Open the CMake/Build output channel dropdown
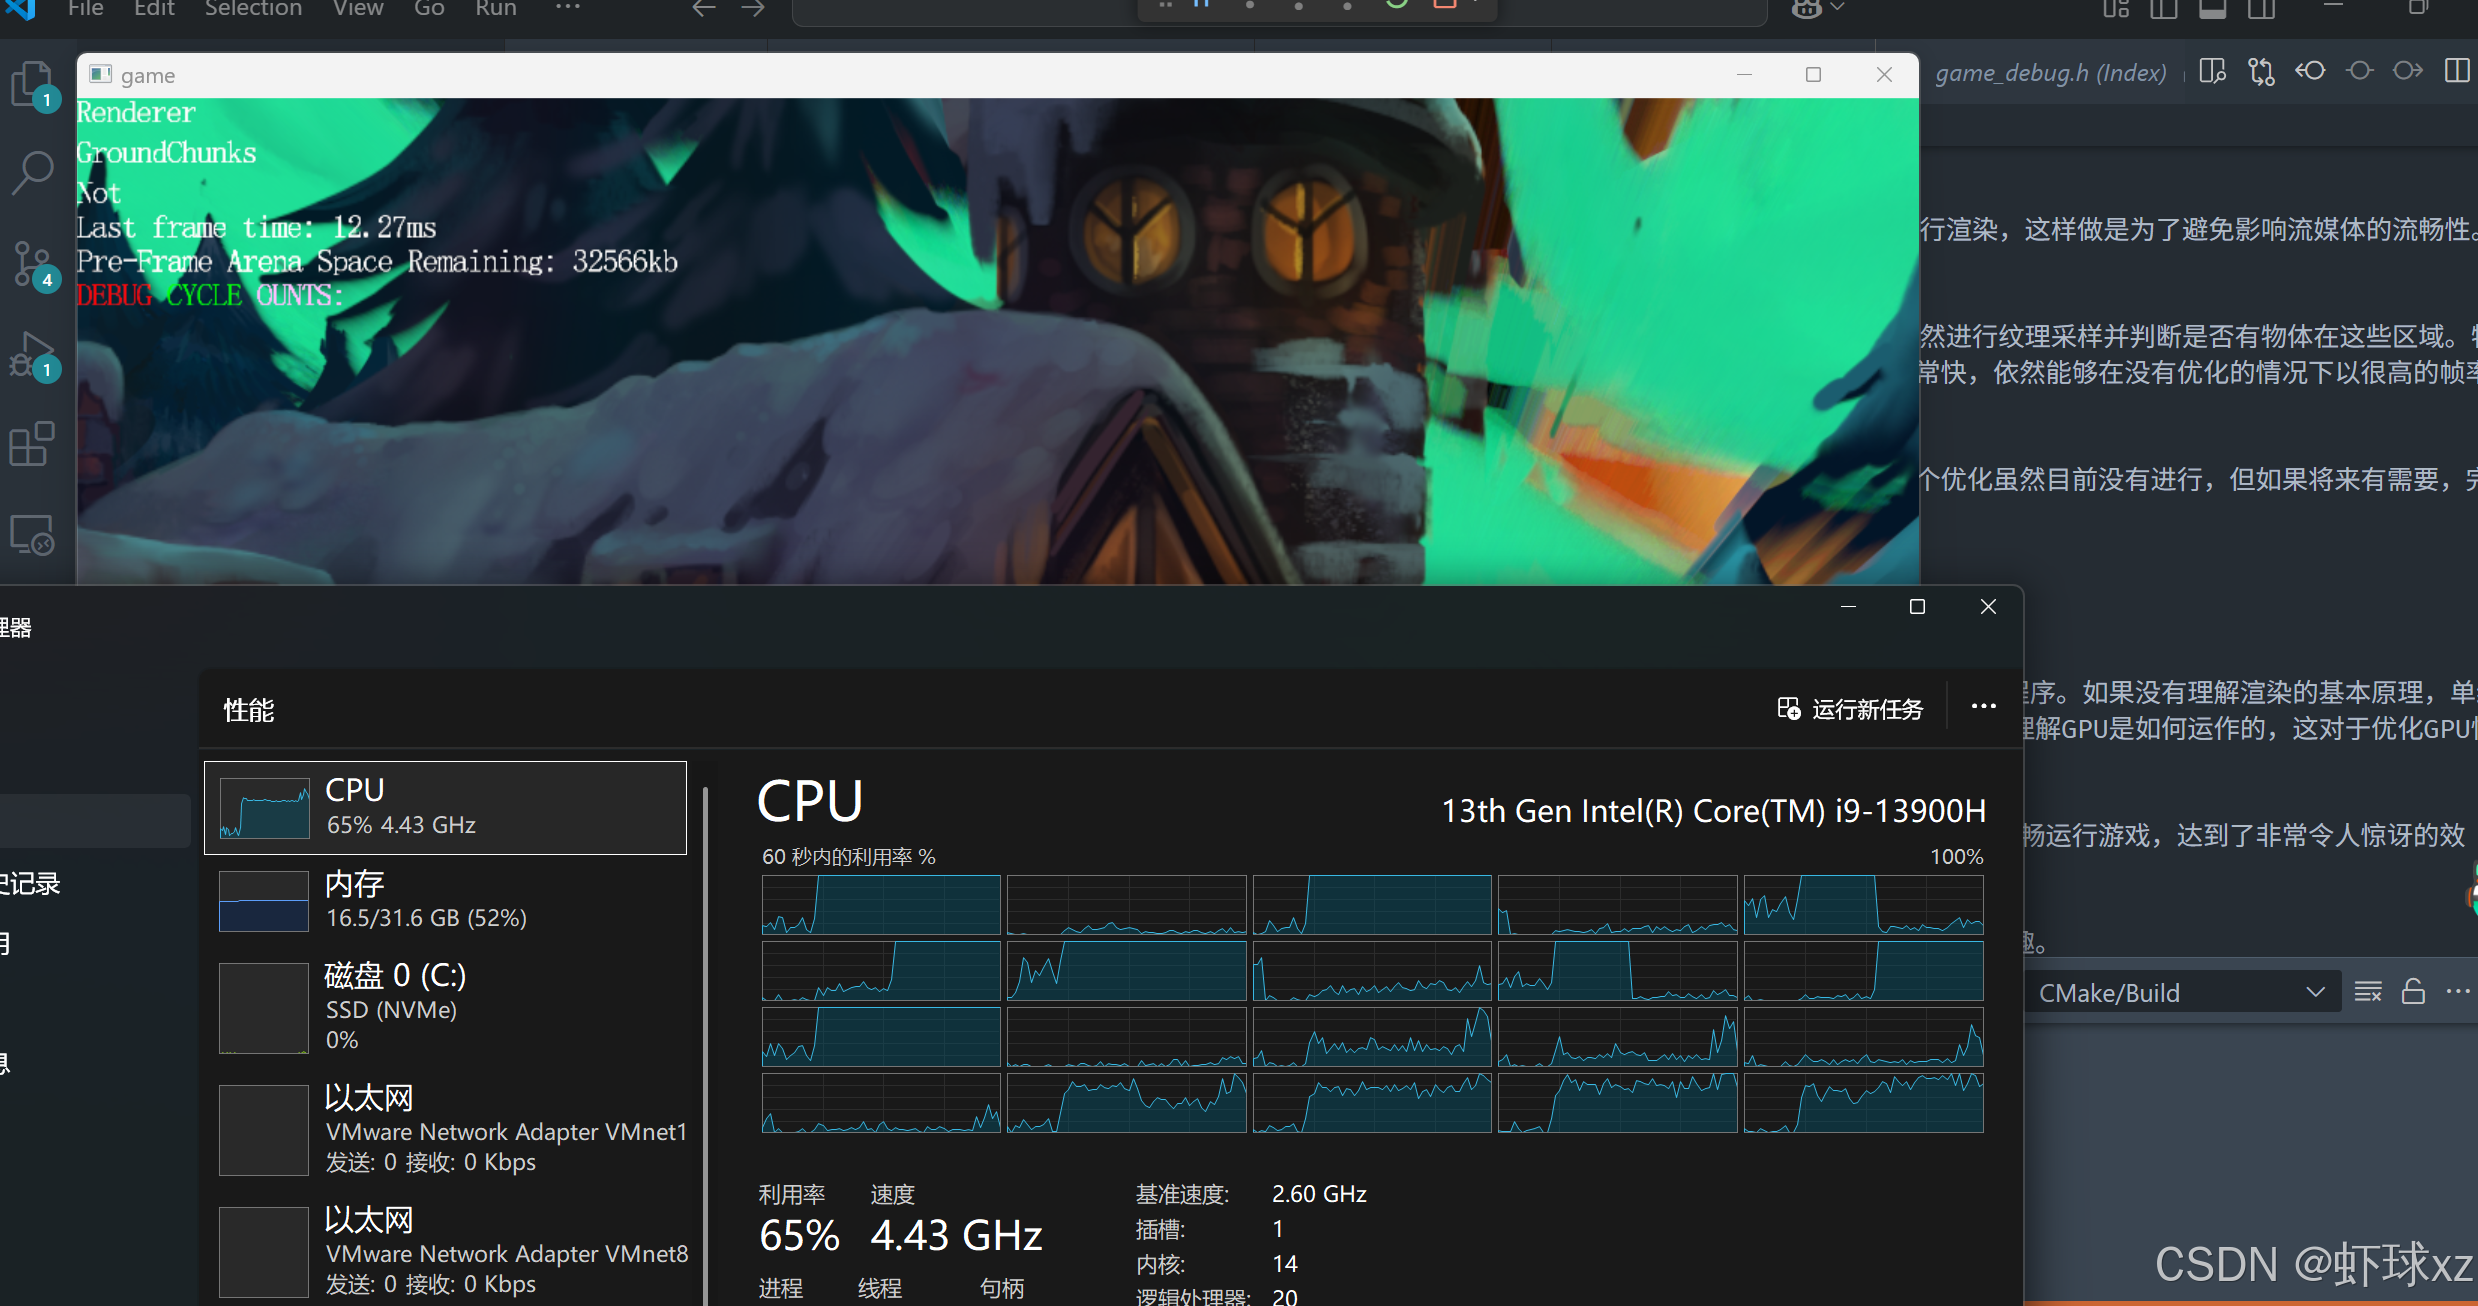Screen dimensions: 2478x1306 coord(2182,993)
